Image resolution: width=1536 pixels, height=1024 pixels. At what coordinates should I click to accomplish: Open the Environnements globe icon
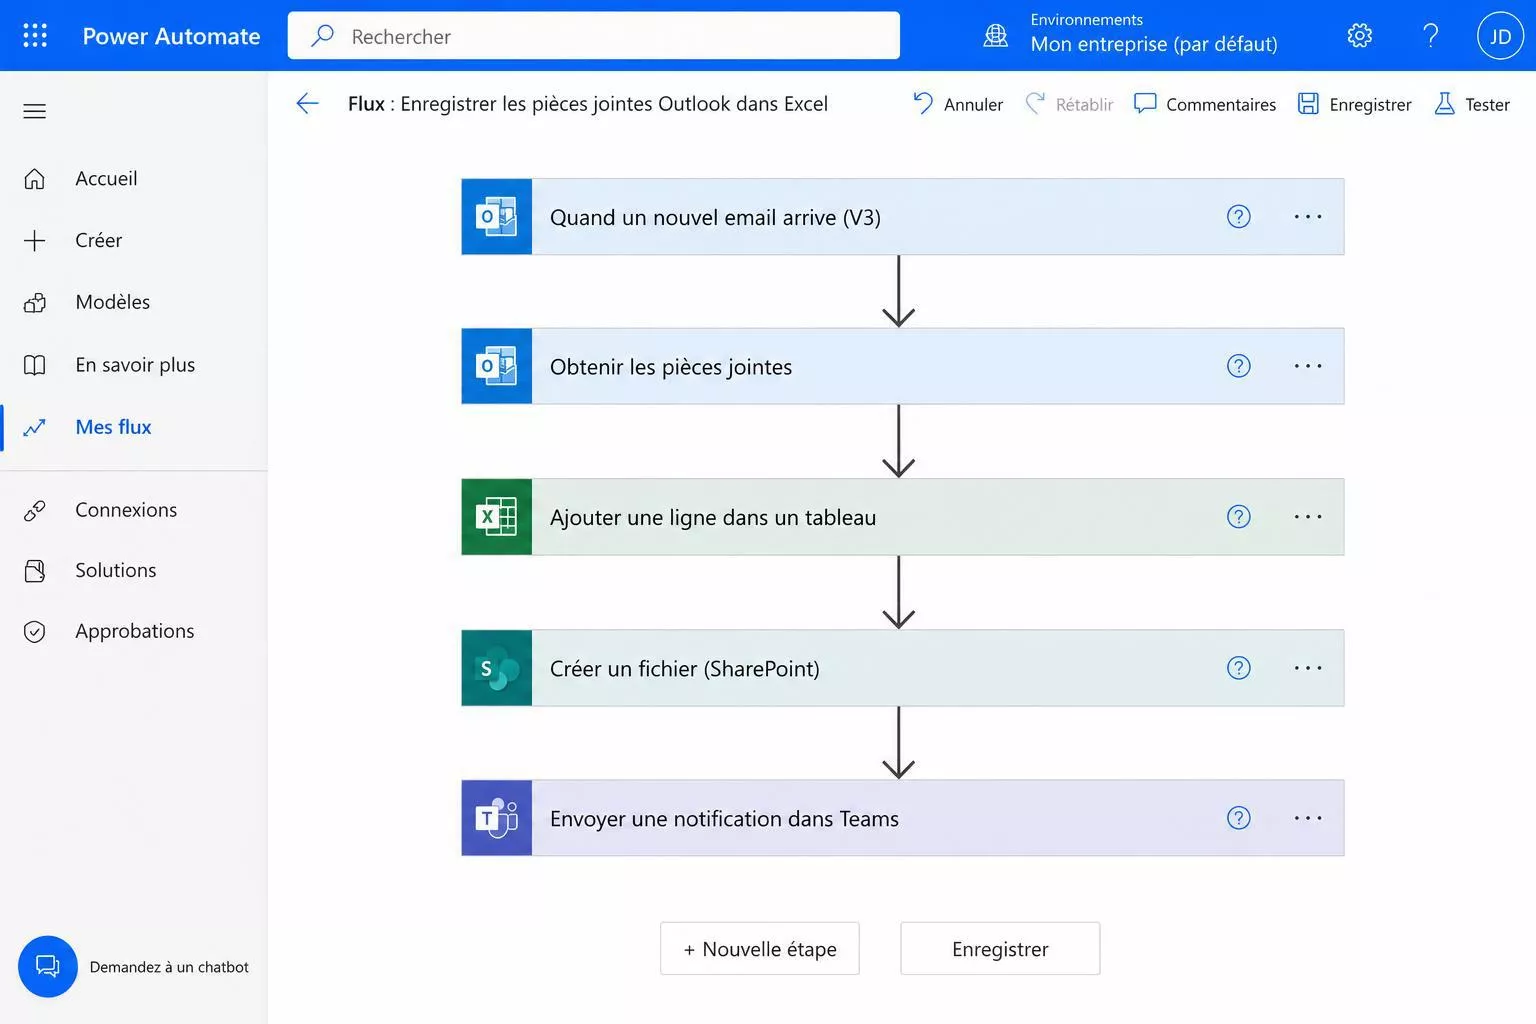995,36
